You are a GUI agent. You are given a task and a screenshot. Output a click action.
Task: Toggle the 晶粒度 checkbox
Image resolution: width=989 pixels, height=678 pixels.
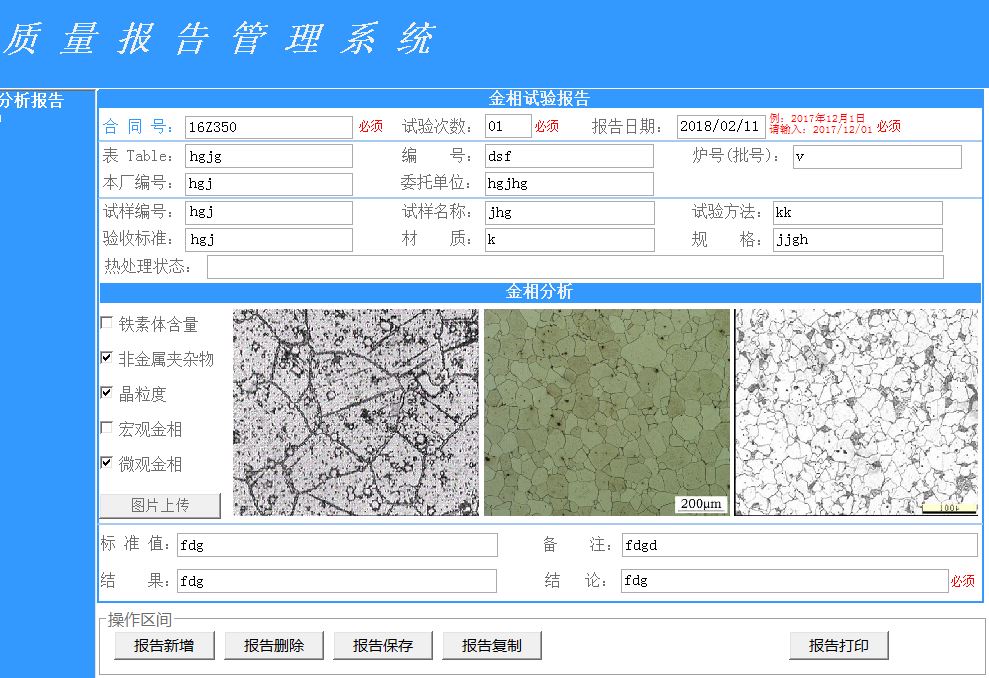tap(107, 393)
